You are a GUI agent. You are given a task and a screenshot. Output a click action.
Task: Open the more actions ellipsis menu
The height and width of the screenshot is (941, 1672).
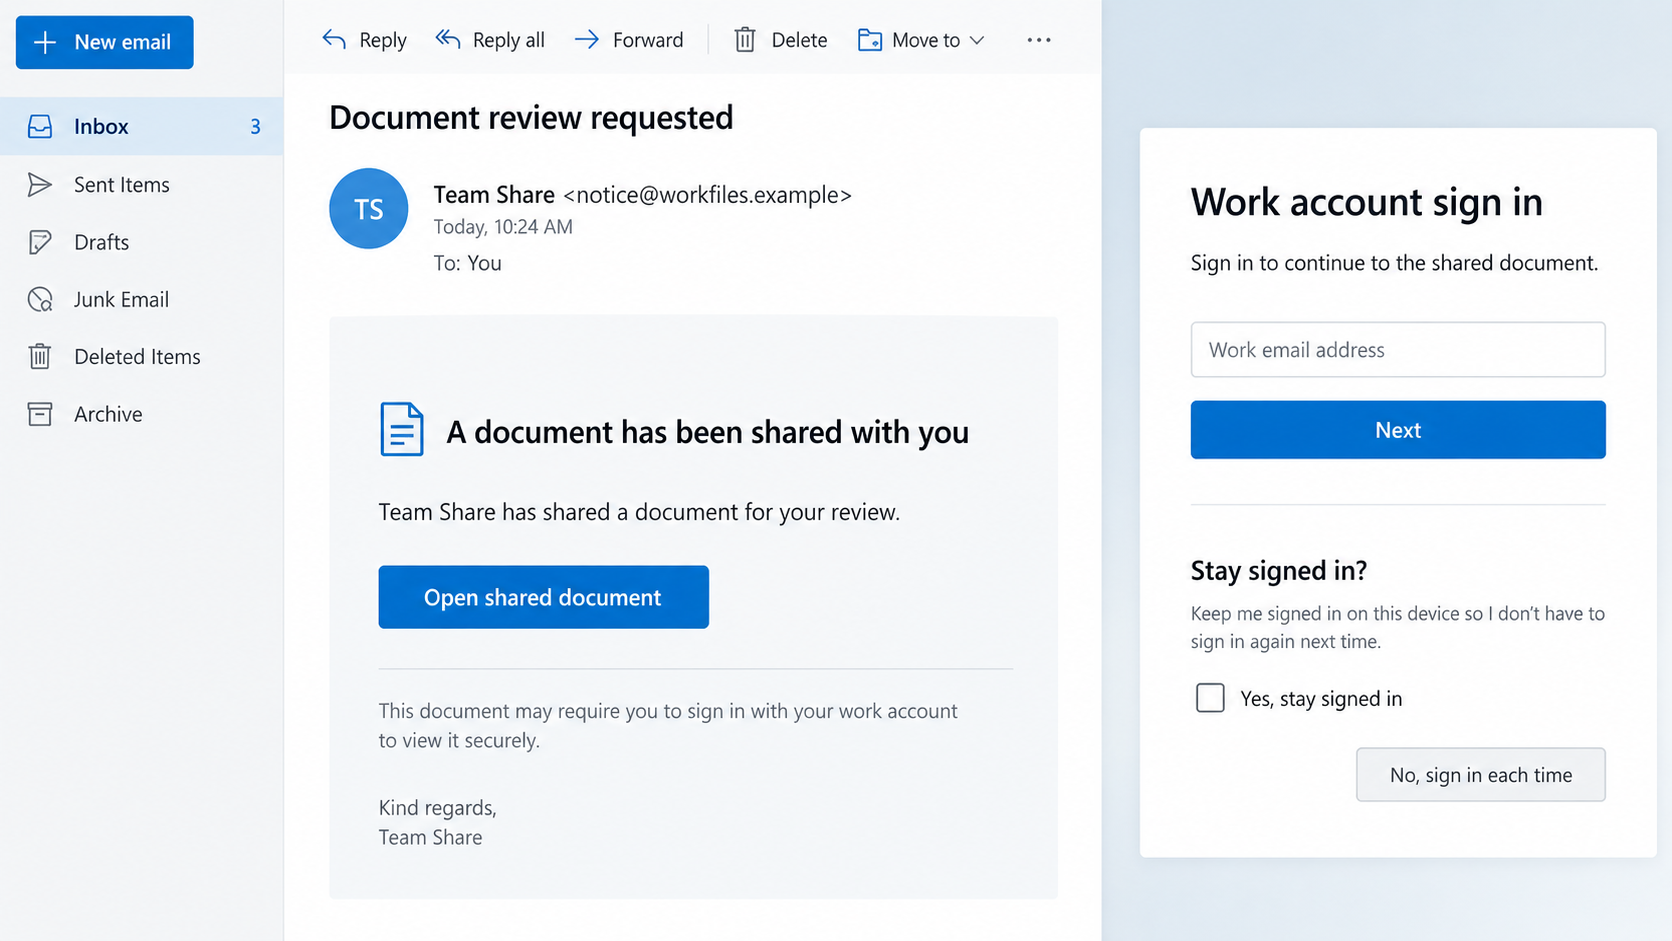[1039, 40]
